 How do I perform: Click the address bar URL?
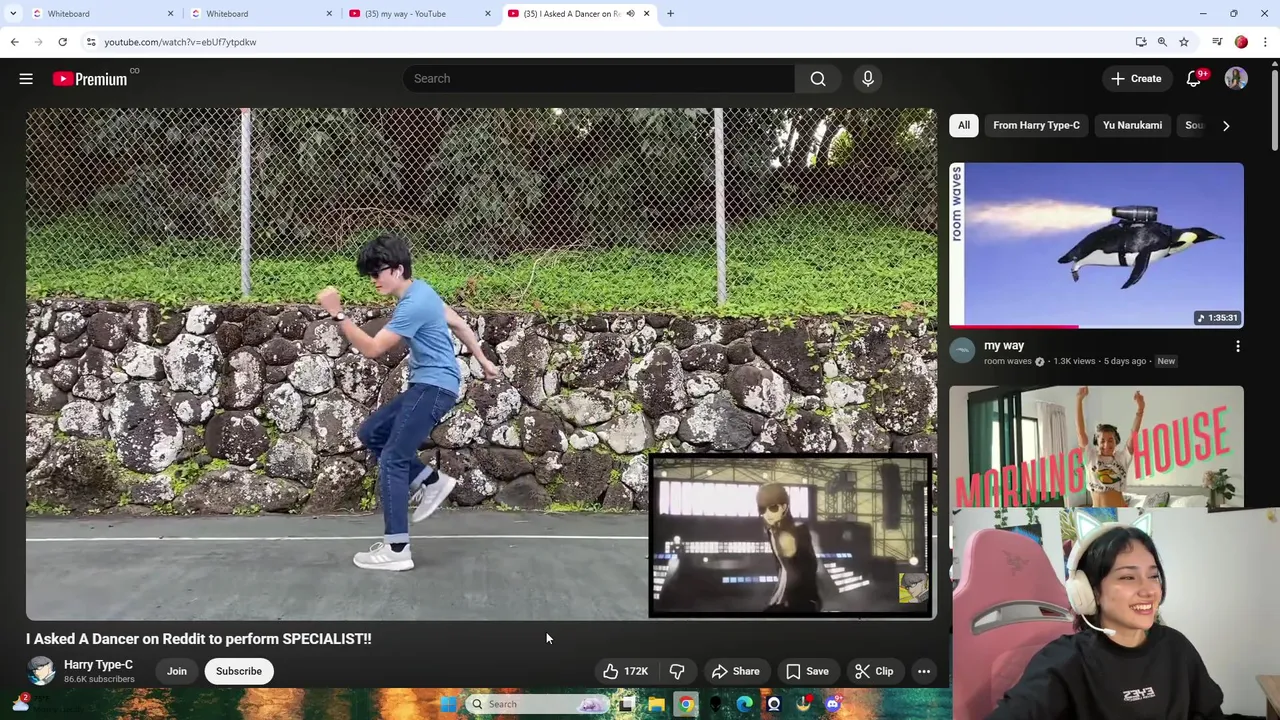[x=180, y=42]
